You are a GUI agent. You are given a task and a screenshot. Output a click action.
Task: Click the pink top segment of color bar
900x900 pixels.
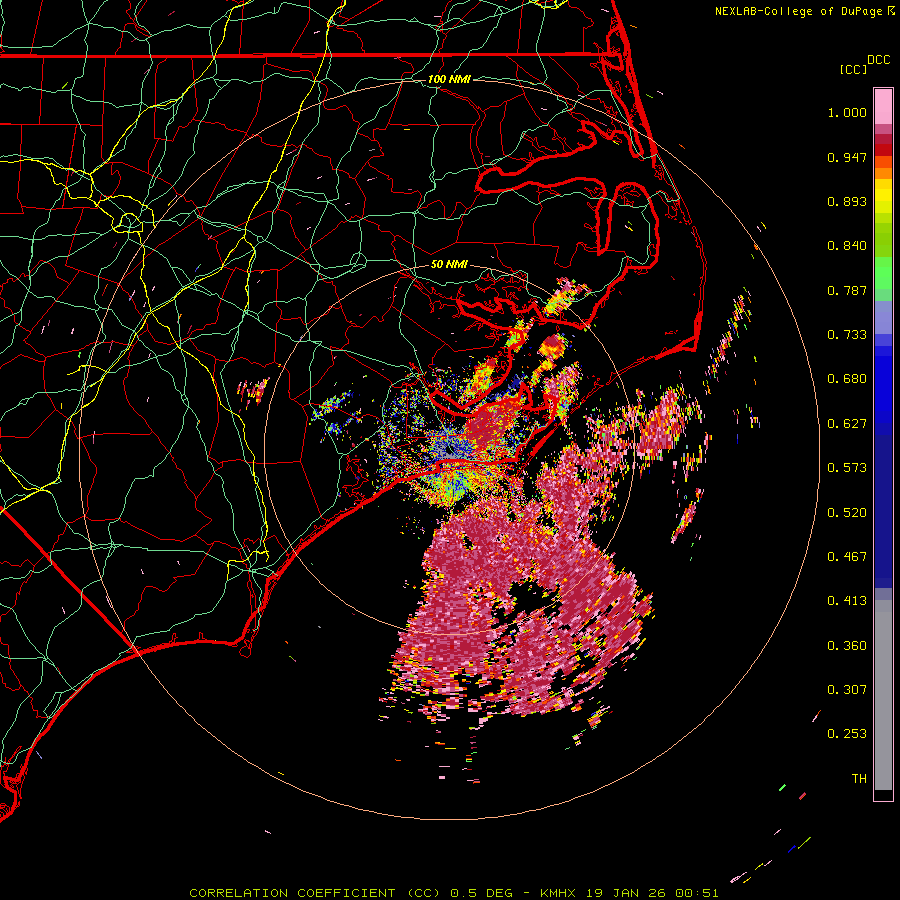pos(883,107)
